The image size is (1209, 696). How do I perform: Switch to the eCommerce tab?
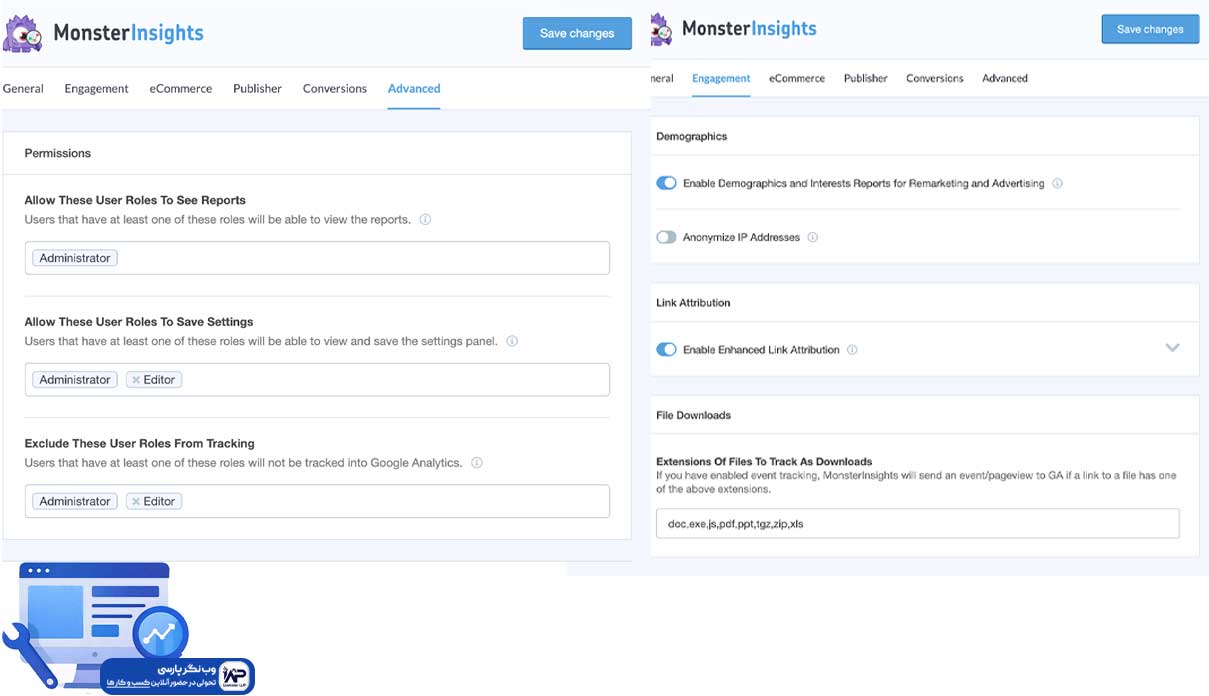pos(180,88)
